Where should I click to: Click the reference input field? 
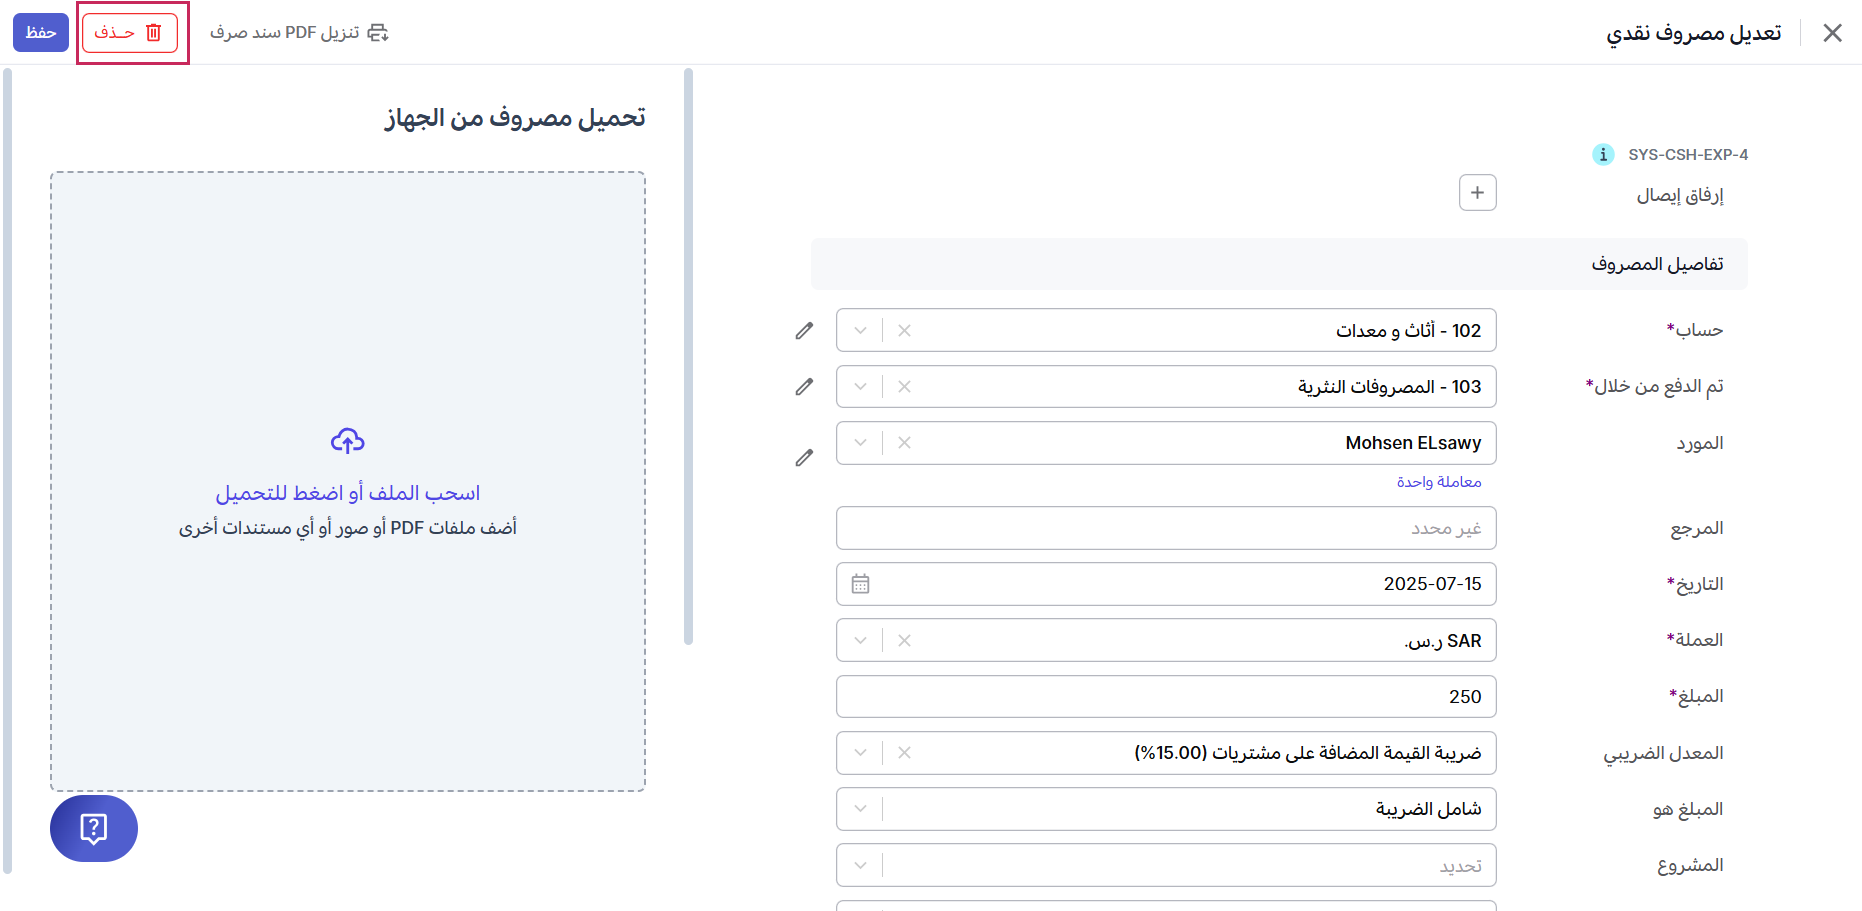pyautogui.click(x=1165, y=528)
